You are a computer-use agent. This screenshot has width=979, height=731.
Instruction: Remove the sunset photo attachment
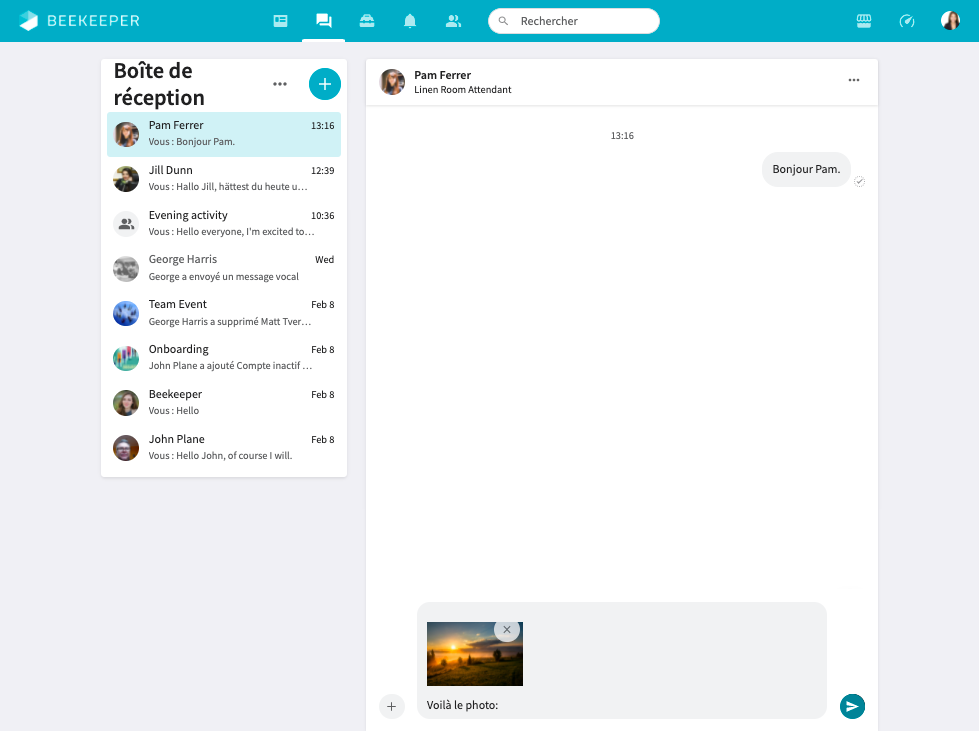coord(506,630)
